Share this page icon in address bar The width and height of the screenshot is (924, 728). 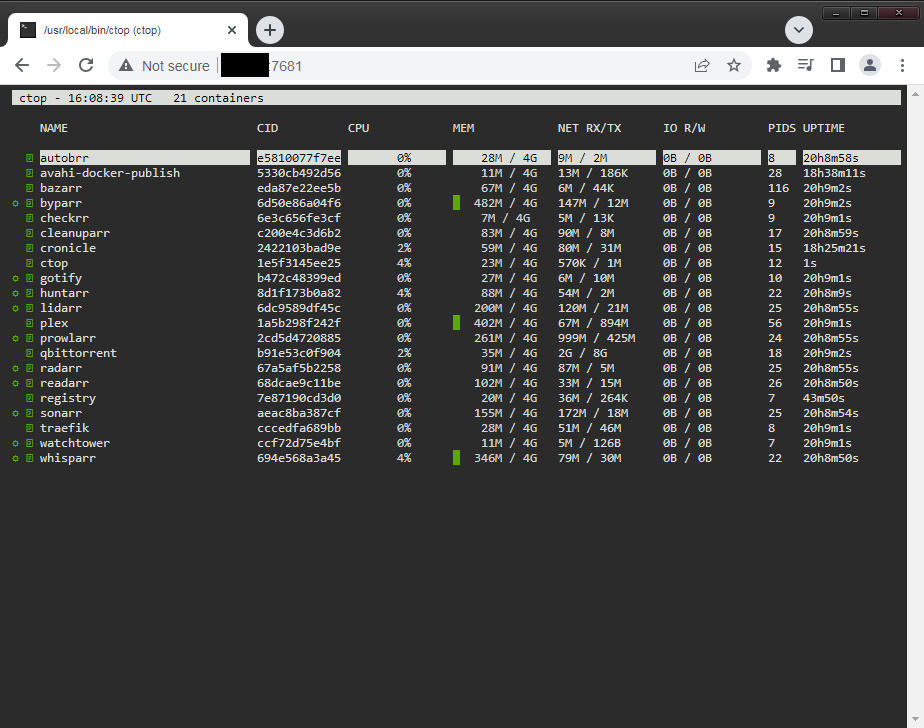702,65
